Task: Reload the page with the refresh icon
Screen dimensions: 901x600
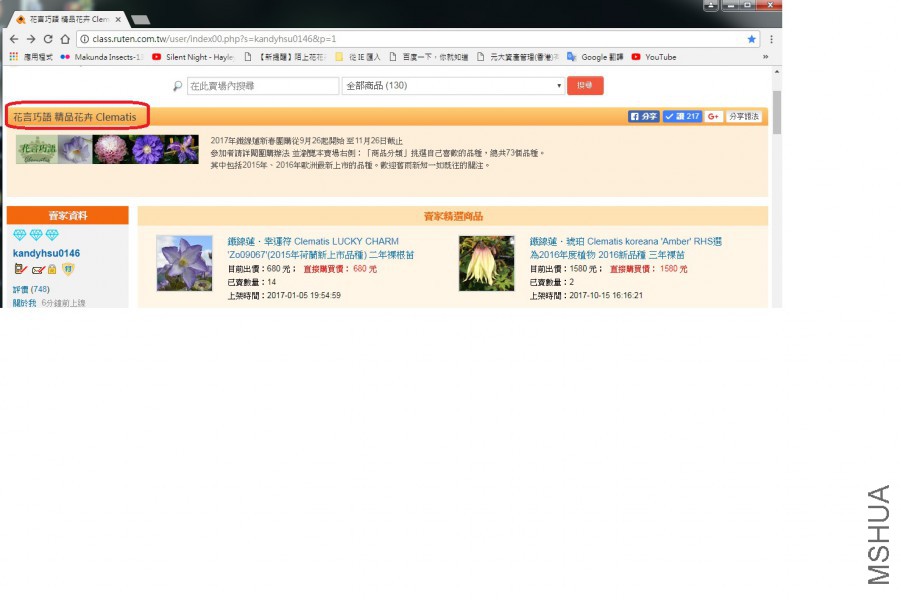Action: pyautogui.click(x=47, y=39)
